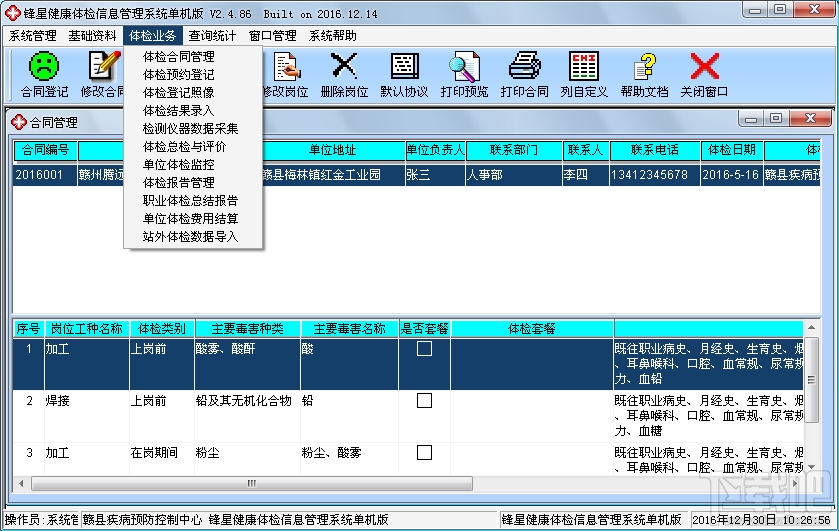The height and width of the screenshot is (531, 839).
Task: Click the red 关闭窗口 icon
Action: [x=704, y=66]
